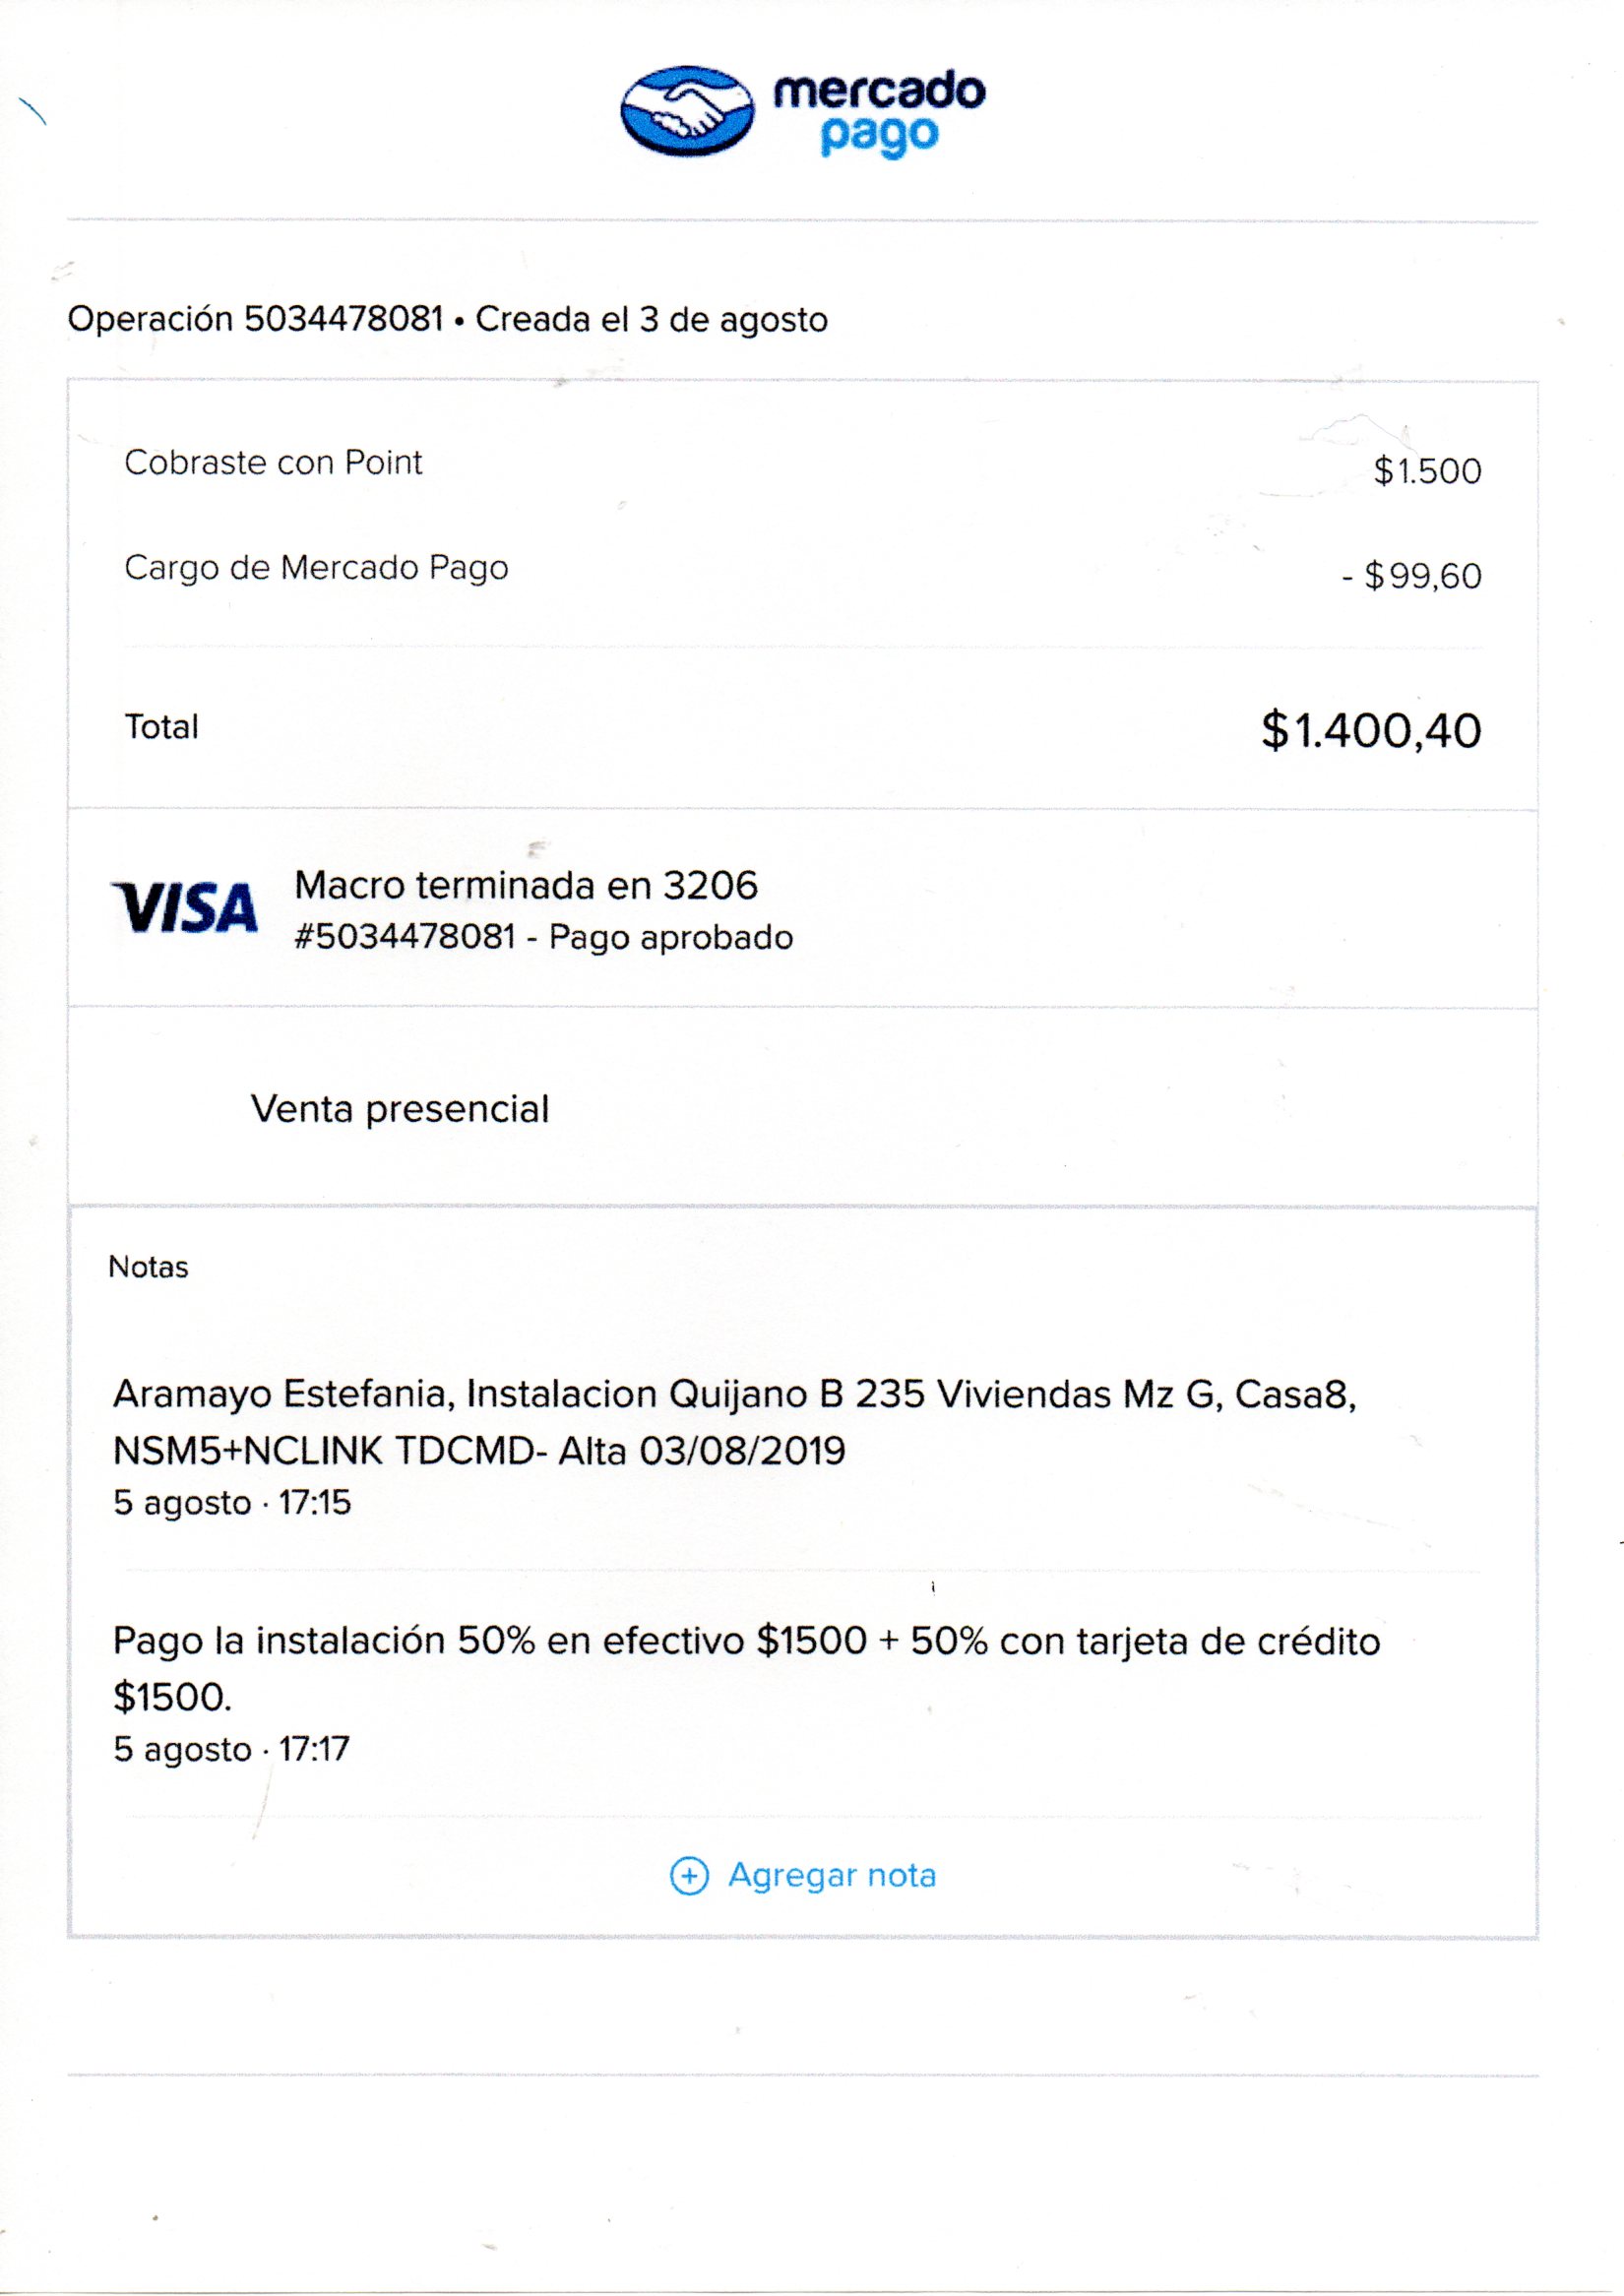Click the Creada el 3 de agosto date
This screenshot has height=2296, width=1624.
(x=651, y=319)
